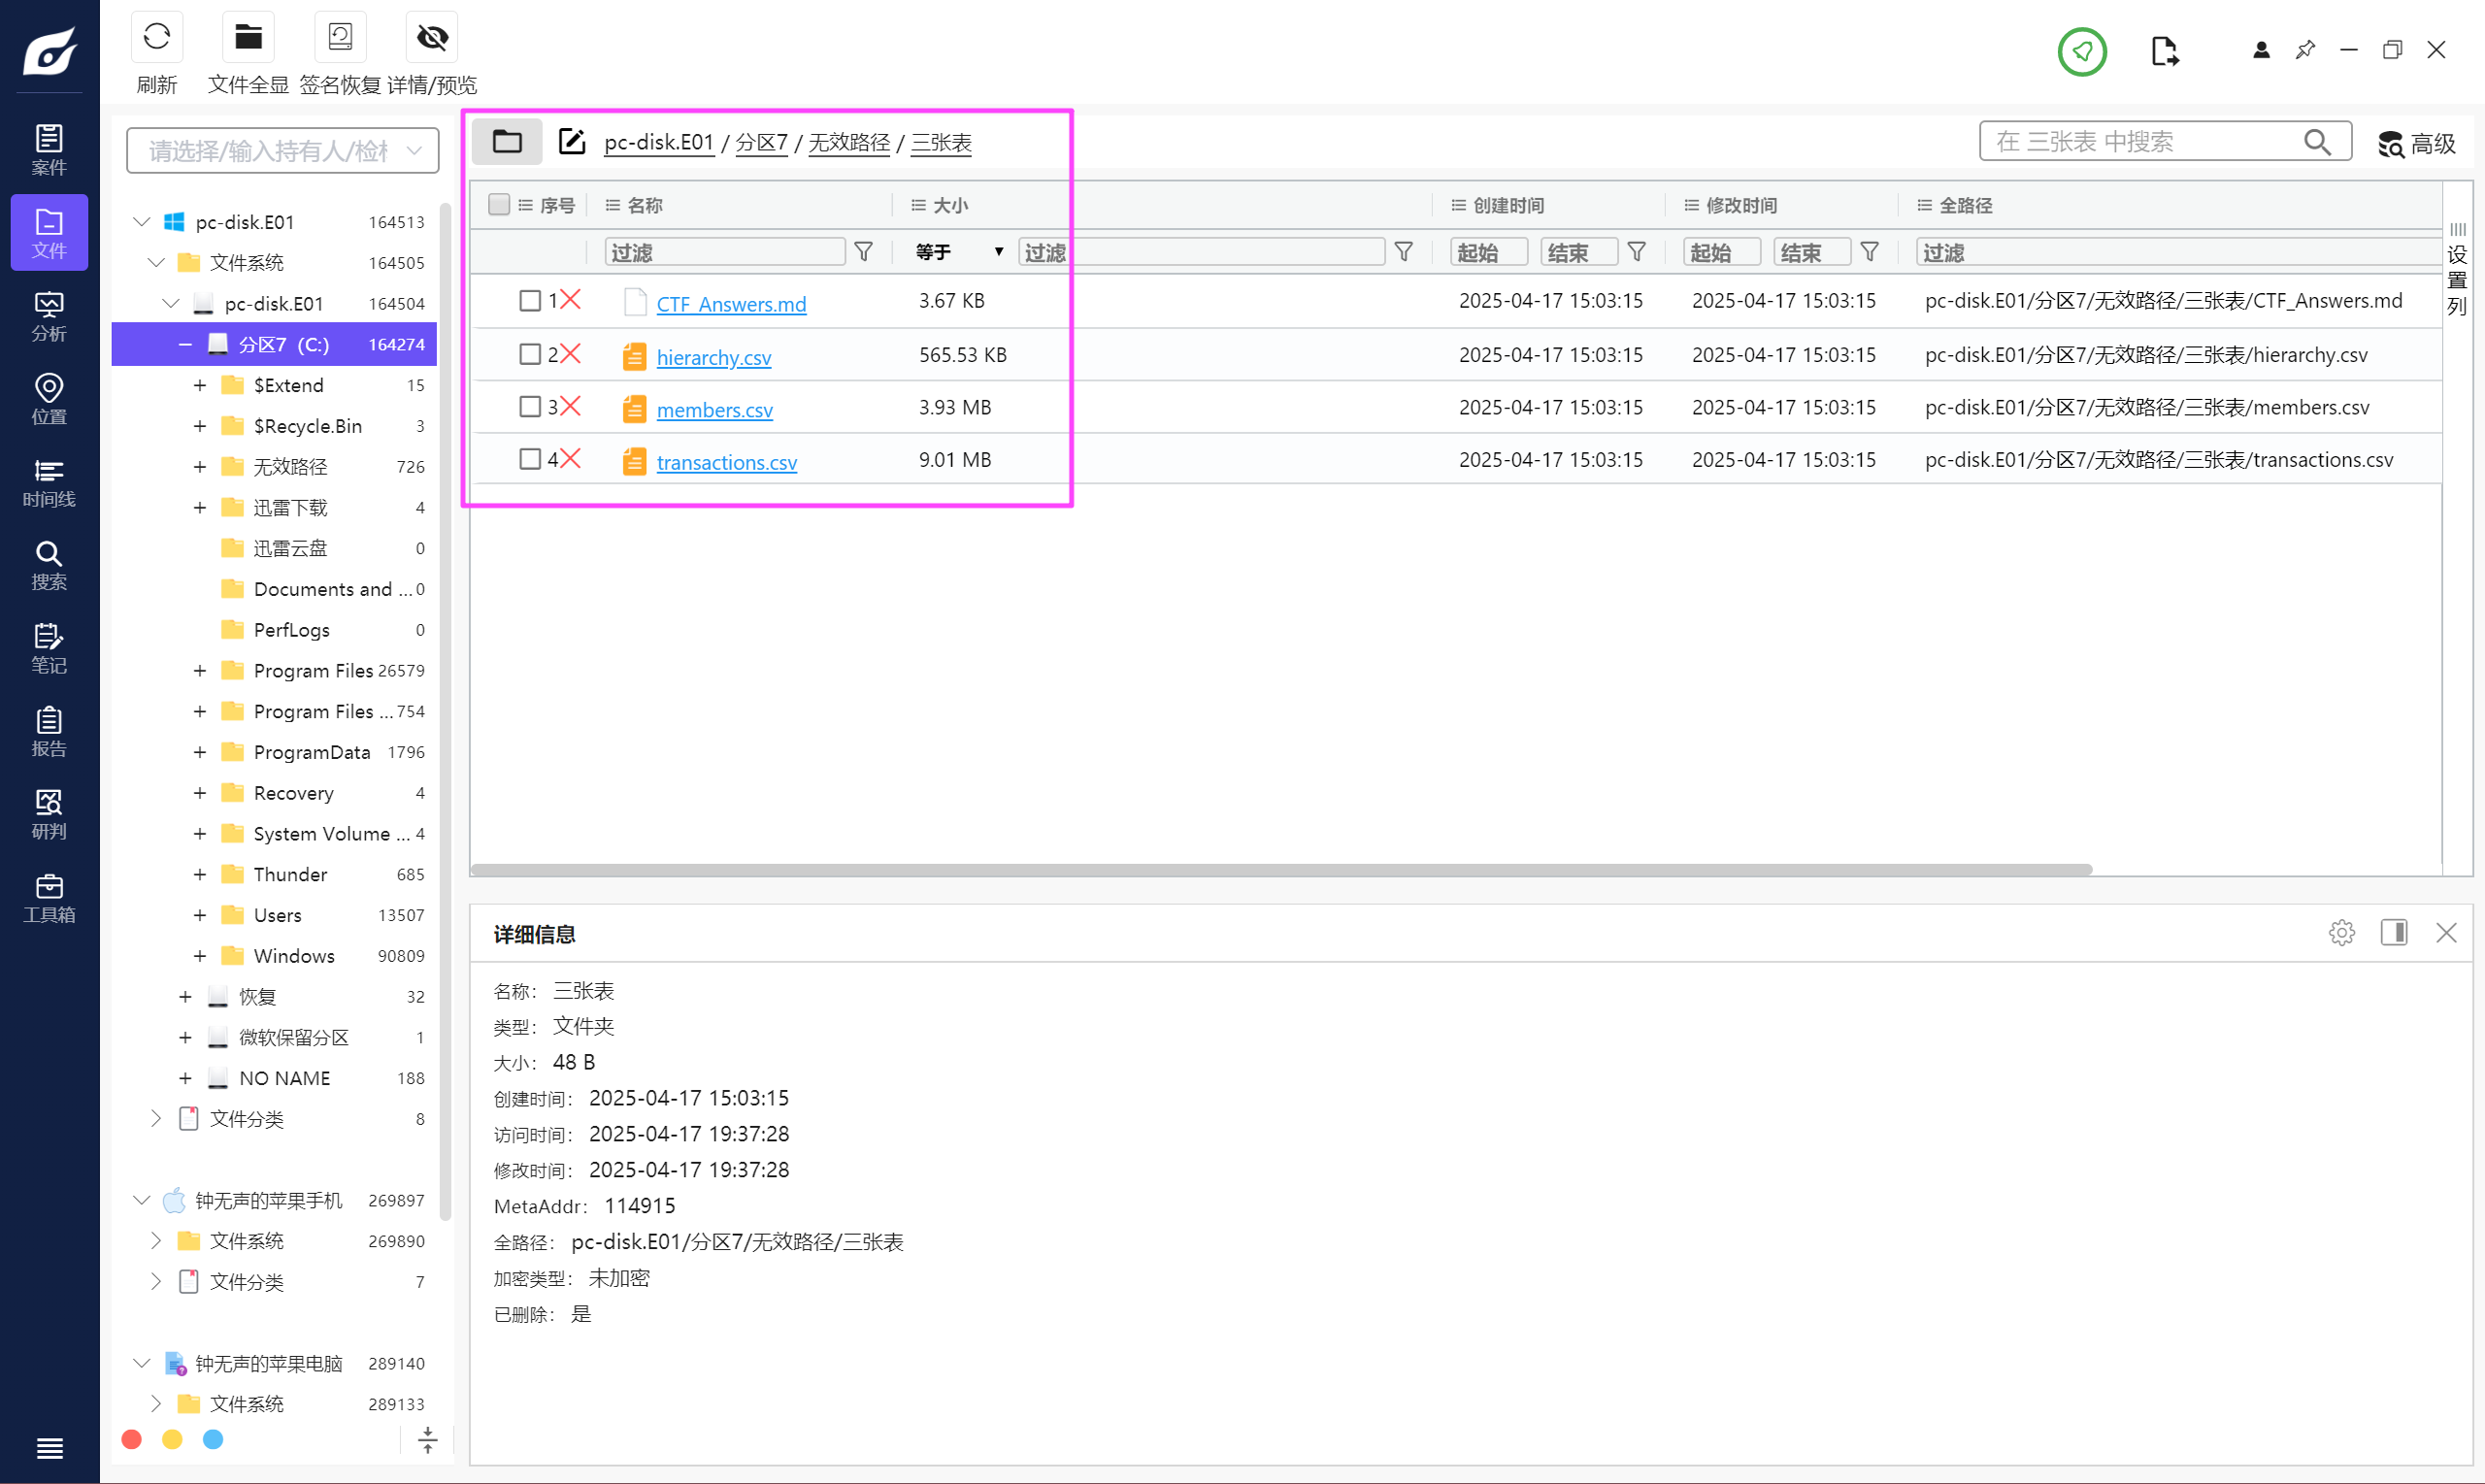
Task: Click the pin window icon
Action: tap(2305, 50)
